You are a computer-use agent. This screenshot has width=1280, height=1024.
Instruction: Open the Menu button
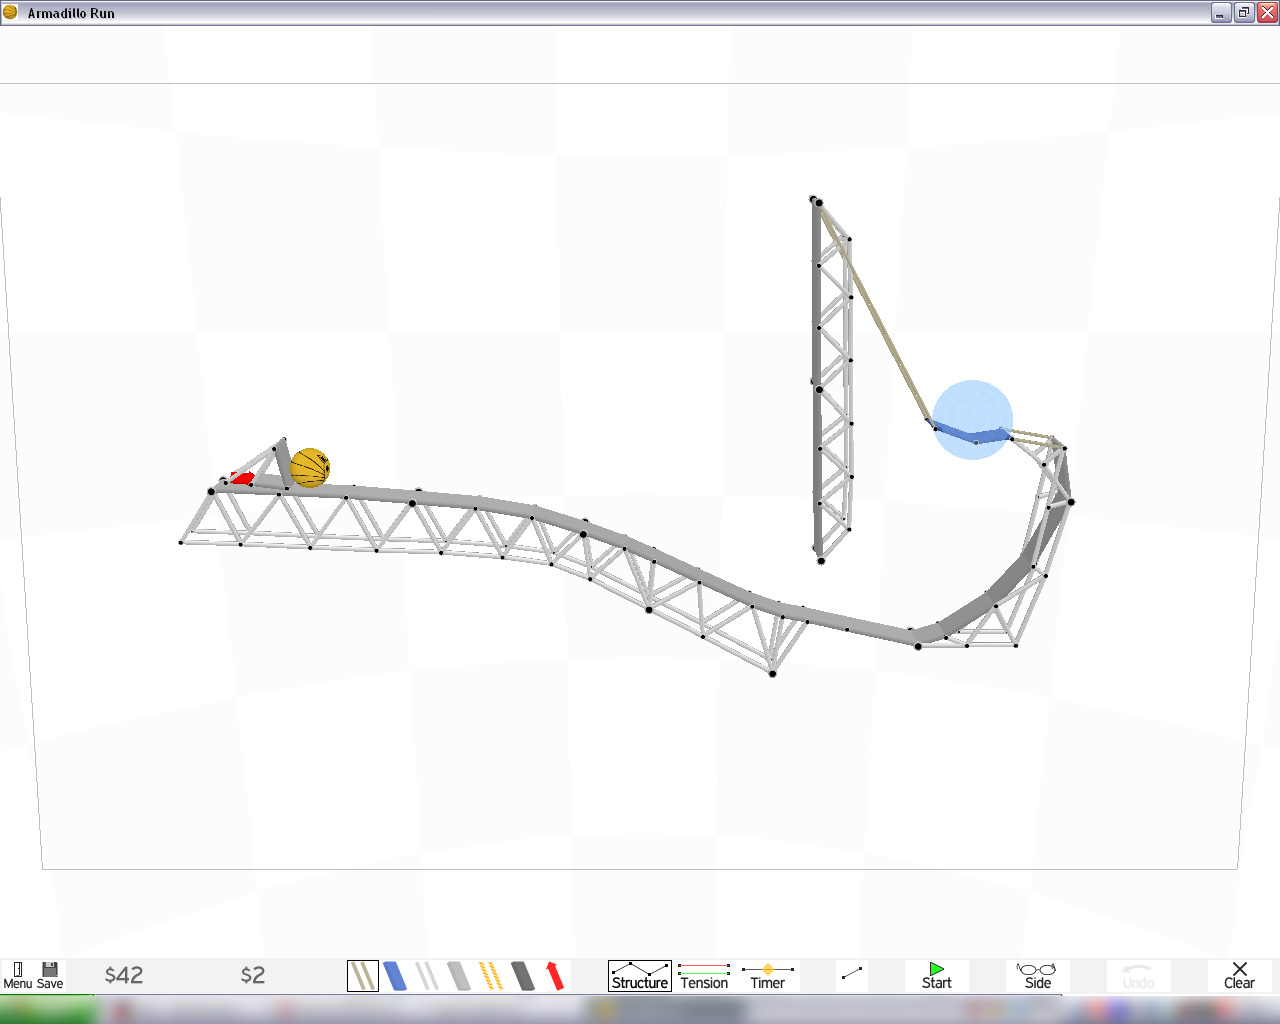click(18, 976)
